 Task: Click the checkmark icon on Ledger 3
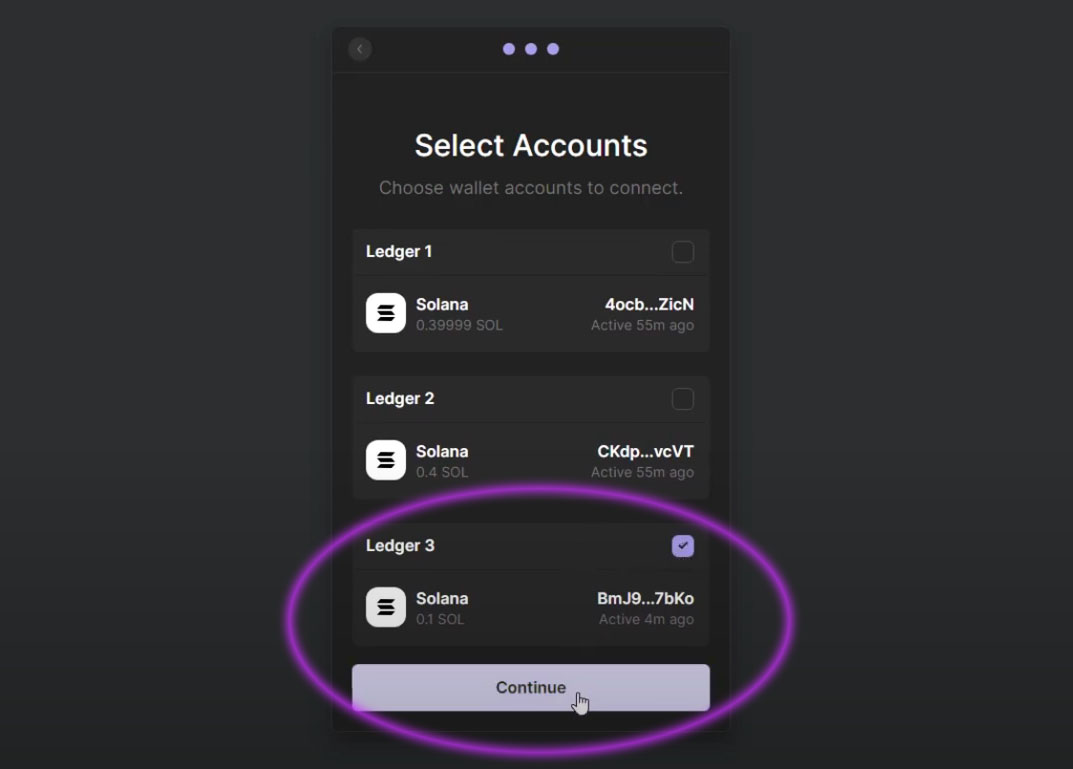pos(682,545)
